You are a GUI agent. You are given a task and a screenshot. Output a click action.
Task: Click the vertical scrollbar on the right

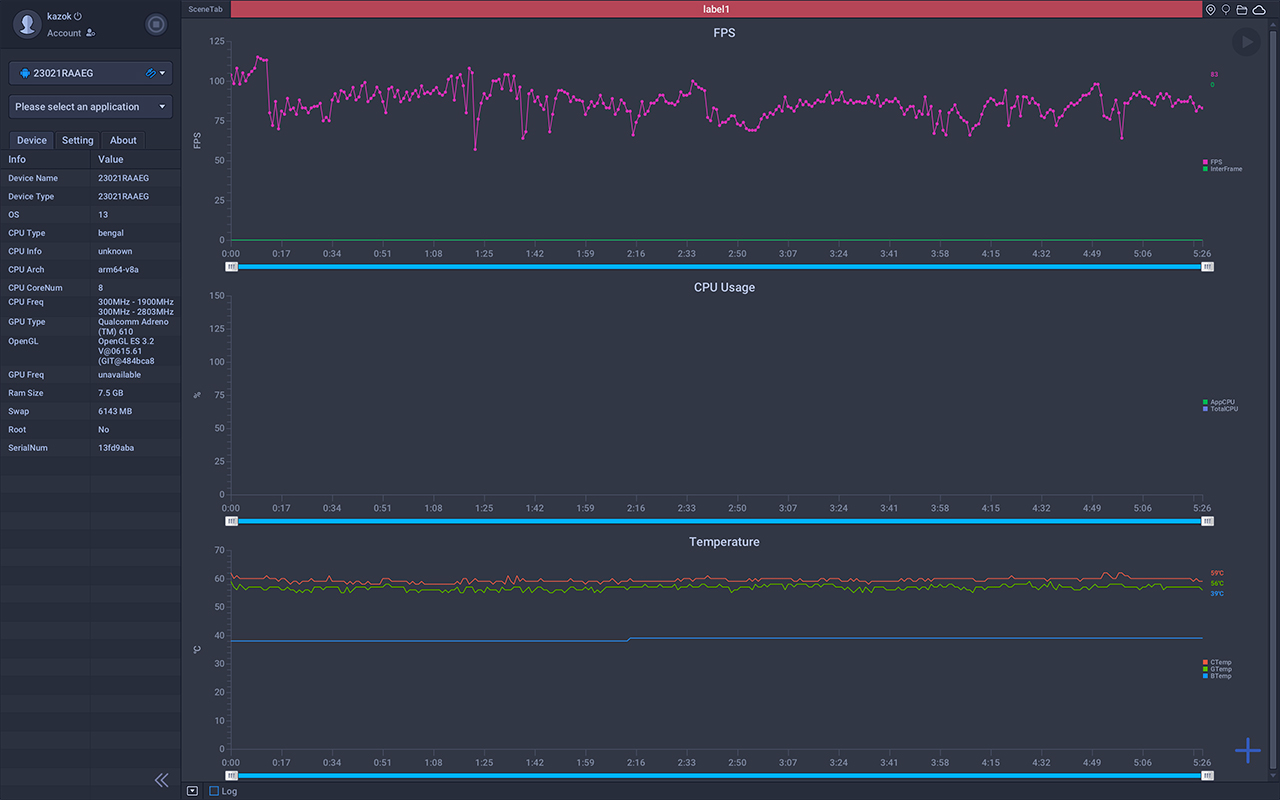tap(1274, 400)
